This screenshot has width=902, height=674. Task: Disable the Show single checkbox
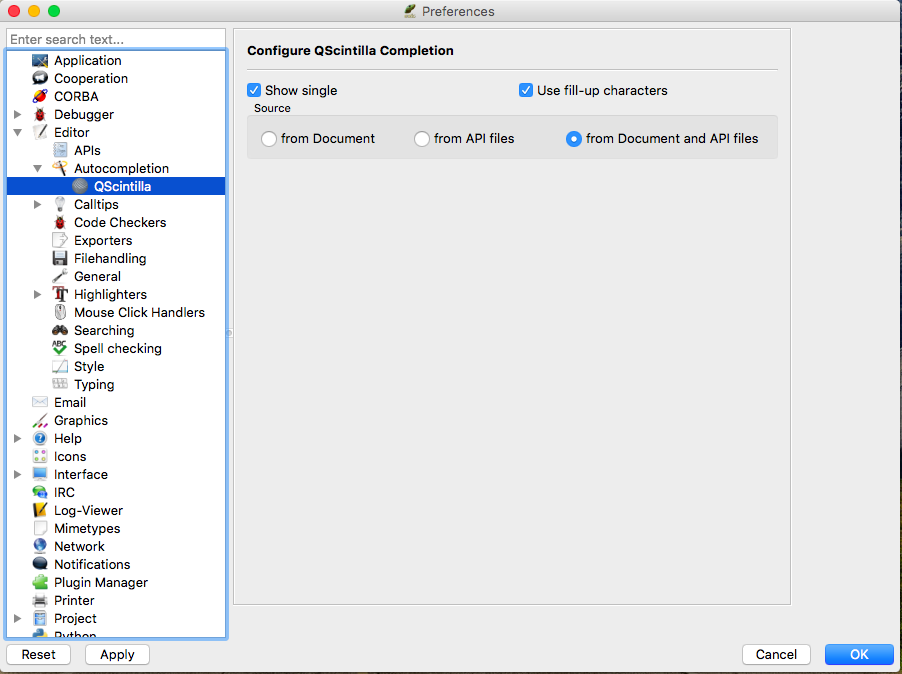[254, 90]
